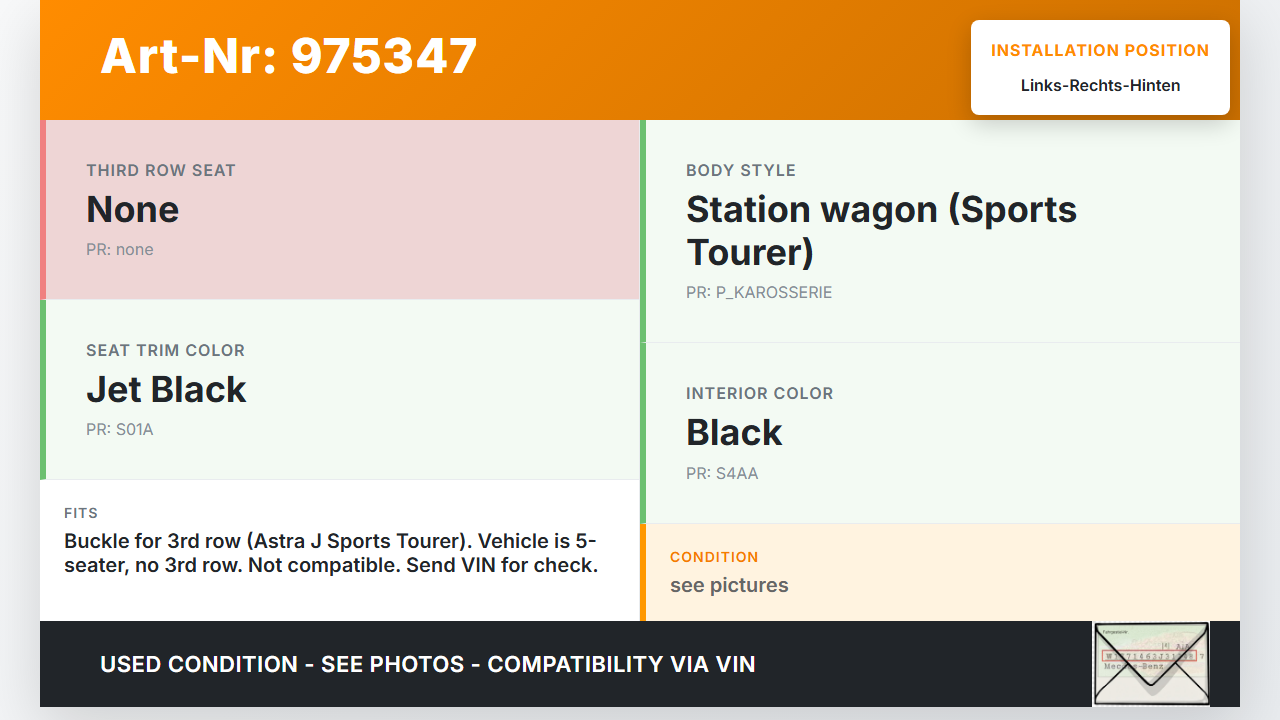Click the PR: S4AA code

(x=722, y=473)
